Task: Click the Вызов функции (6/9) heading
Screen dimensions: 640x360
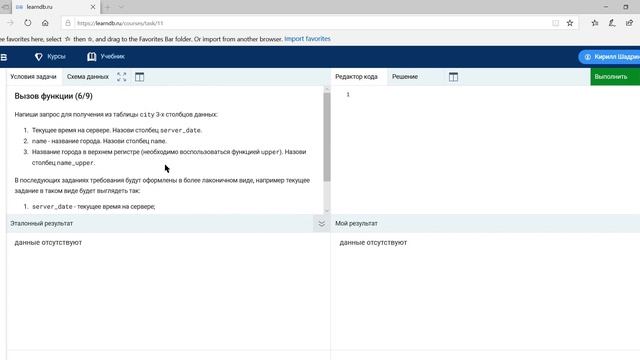Action: [53, 96]
